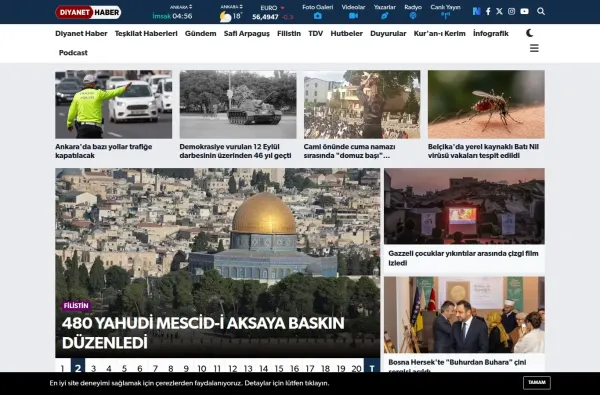Go to slider page 5
Viewport: 600px width, 395px height.
tap(124, 368)
